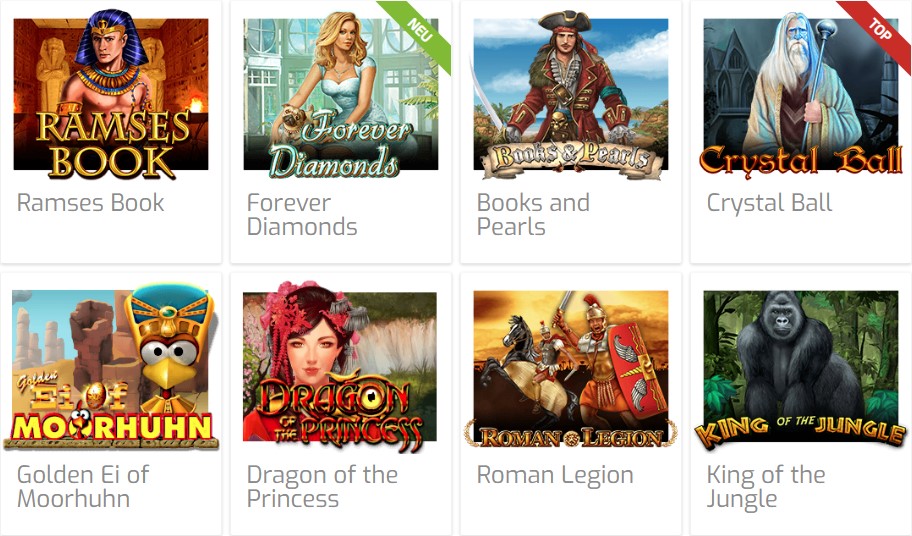
Task: Select the Dragon of the Princess image
Action: (340, 366)
